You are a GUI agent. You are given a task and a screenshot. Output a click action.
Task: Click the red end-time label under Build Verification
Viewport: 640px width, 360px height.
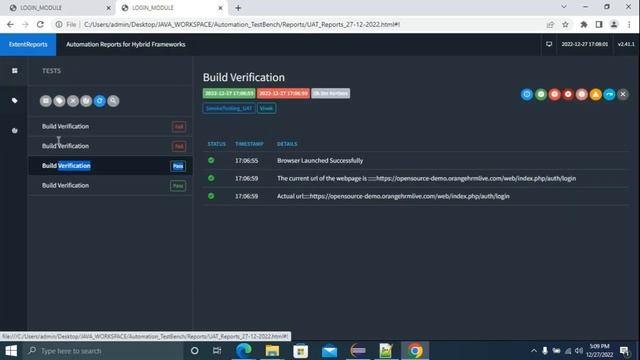[283, 93]
